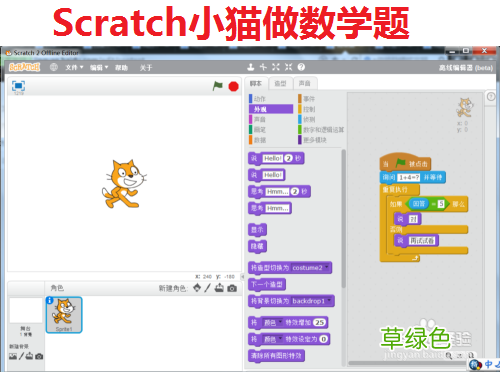Viewport: 500px width, 372px height.
Task: Select the delete cross tool in toolbar
Action: (x=263, y=67)
